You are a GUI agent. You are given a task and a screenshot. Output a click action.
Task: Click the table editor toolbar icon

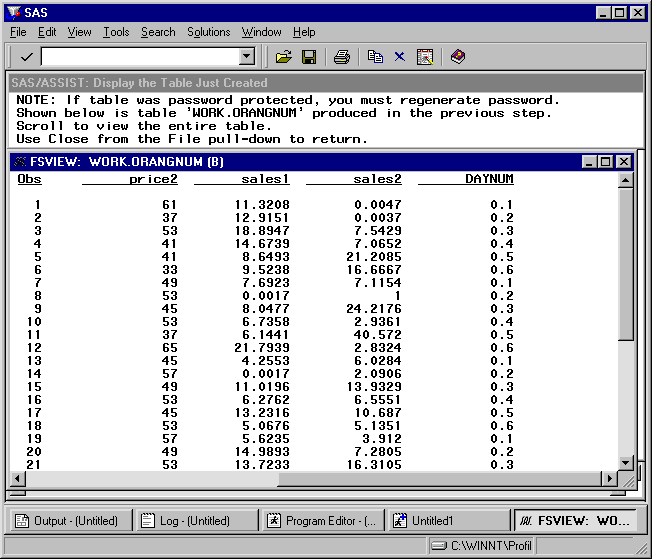[x=425, y=57]
